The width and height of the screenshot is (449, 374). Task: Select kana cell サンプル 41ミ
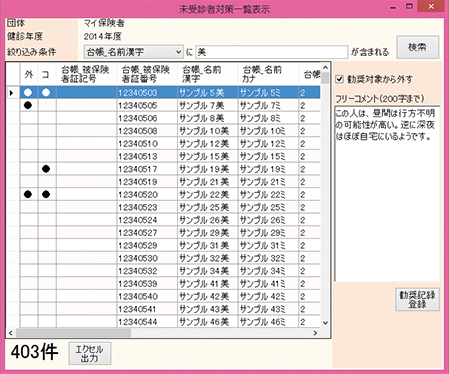[x=268, y=284]
